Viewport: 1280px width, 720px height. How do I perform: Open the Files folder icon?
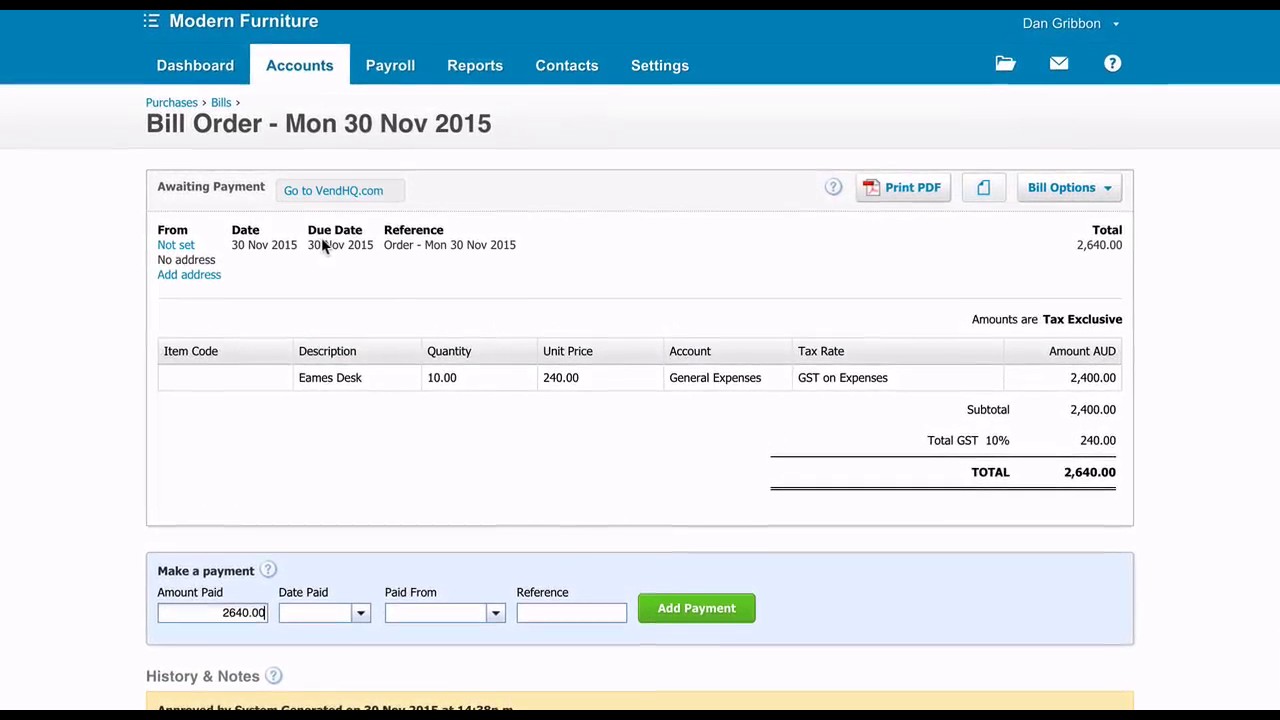[x=1005, y=64]
